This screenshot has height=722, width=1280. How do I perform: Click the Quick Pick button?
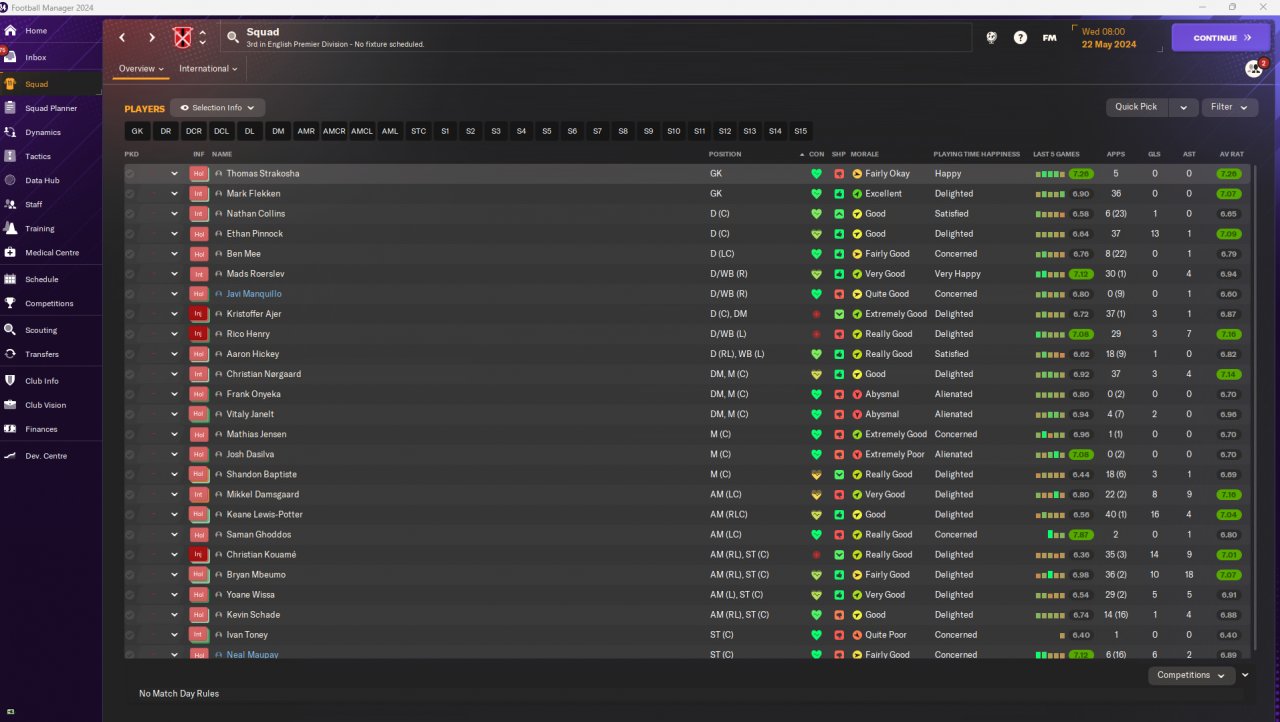click(1136, 107)
